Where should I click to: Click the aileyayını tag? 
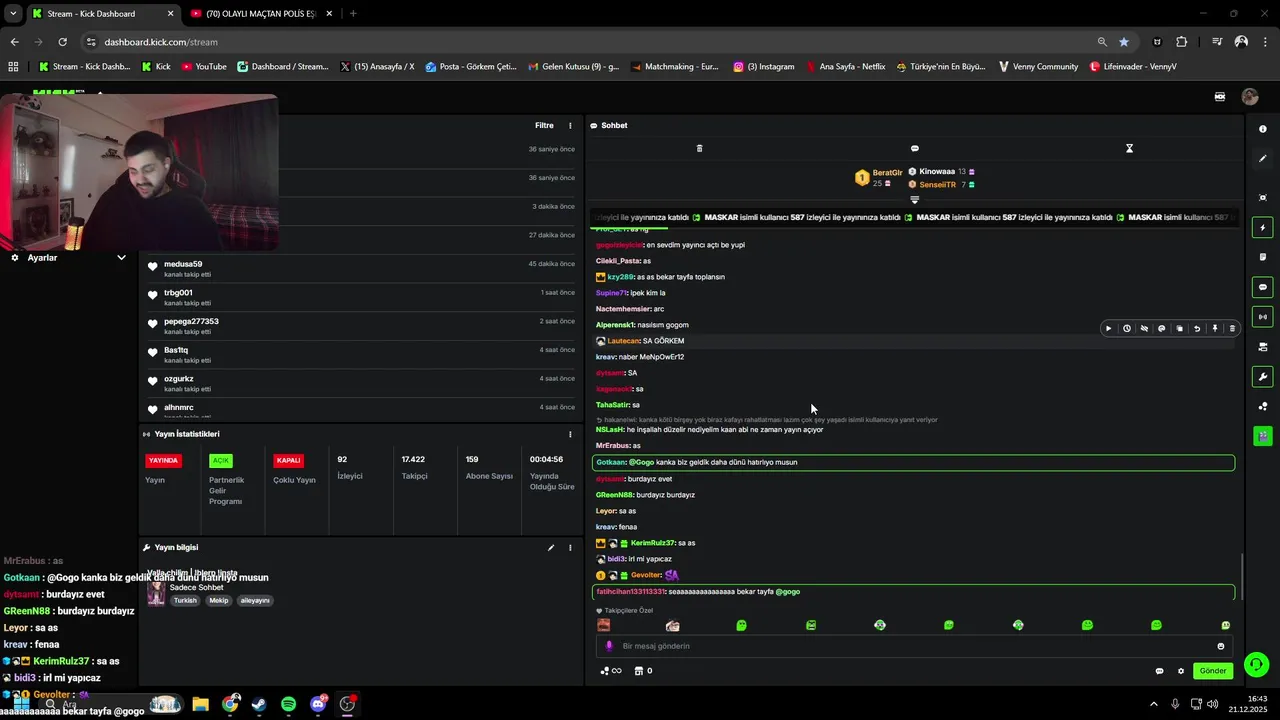coord(255,601)
